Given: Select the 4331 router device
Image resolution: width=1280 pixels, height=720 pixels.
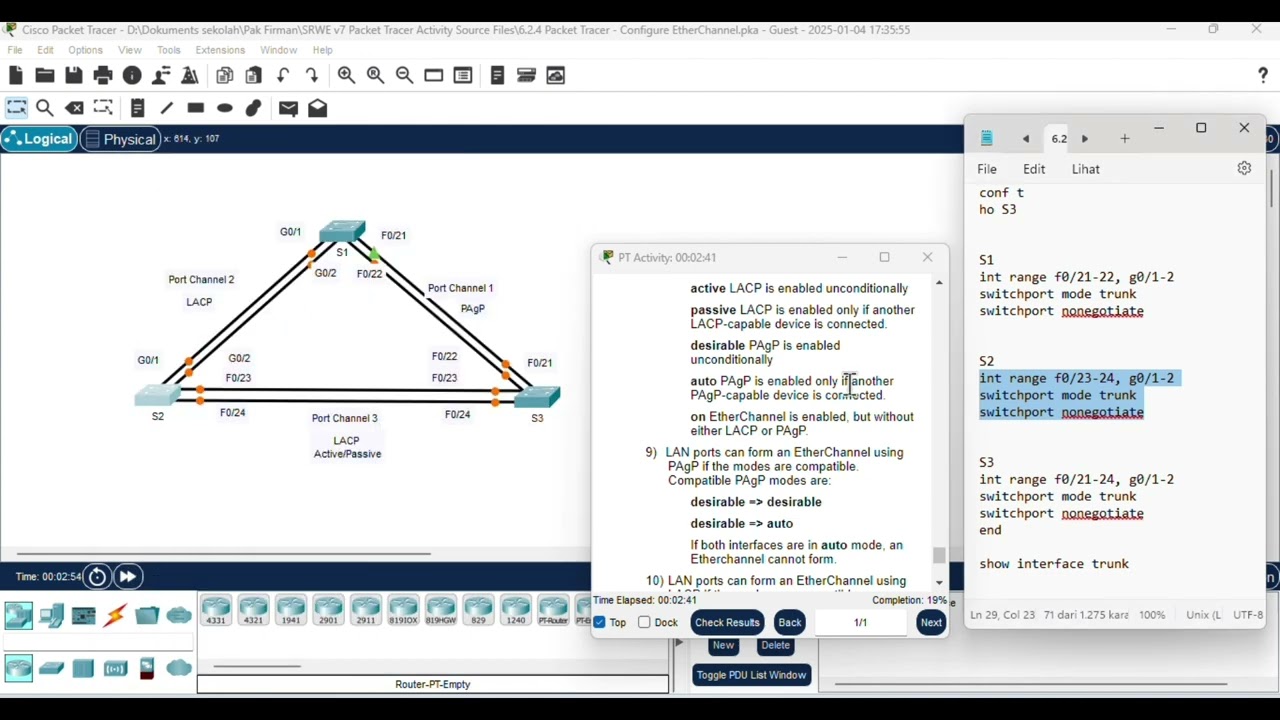Looking at the screenshot, I should pos(216,610).
